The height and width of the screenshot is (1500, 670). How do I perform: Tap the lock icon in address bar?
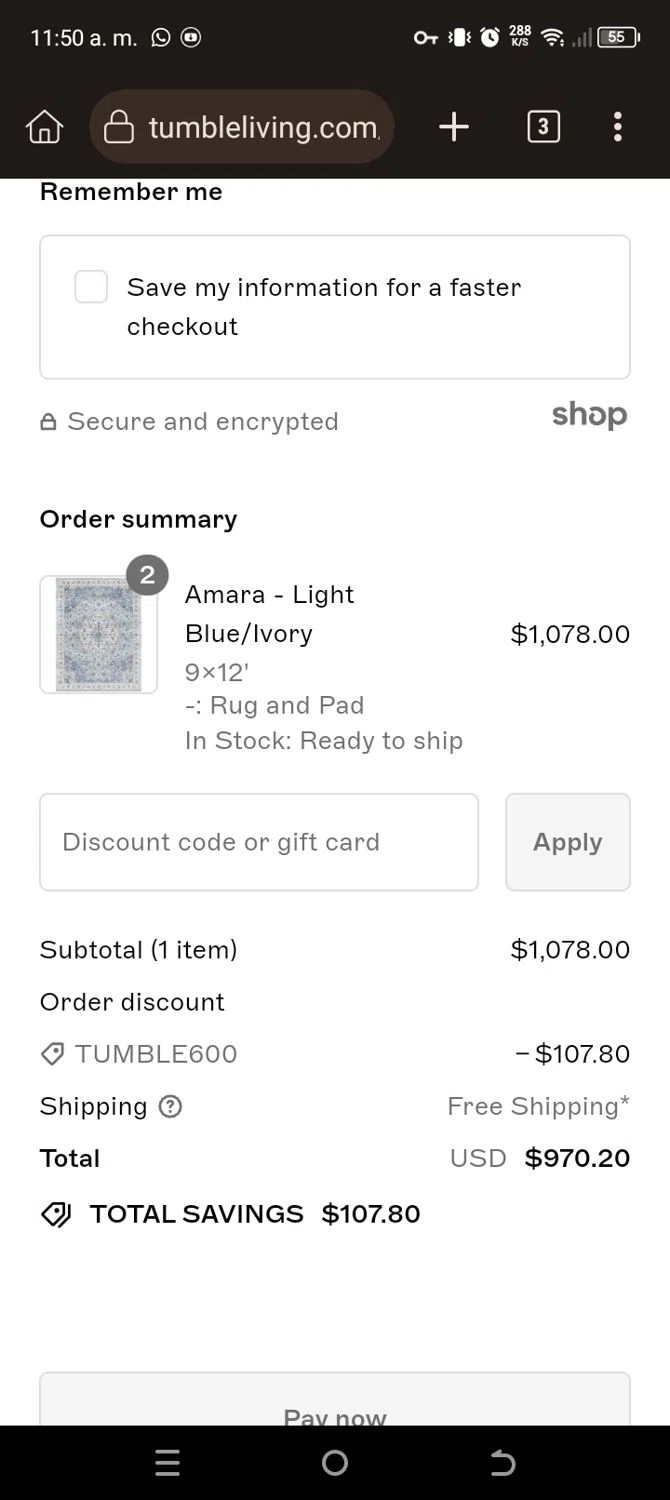119,127
